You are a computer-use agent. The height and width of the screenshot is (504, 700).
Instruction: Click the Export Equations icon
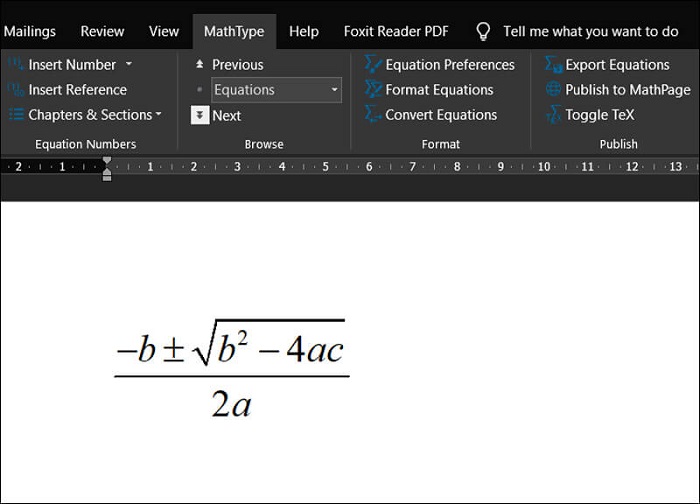click(554, 64)
